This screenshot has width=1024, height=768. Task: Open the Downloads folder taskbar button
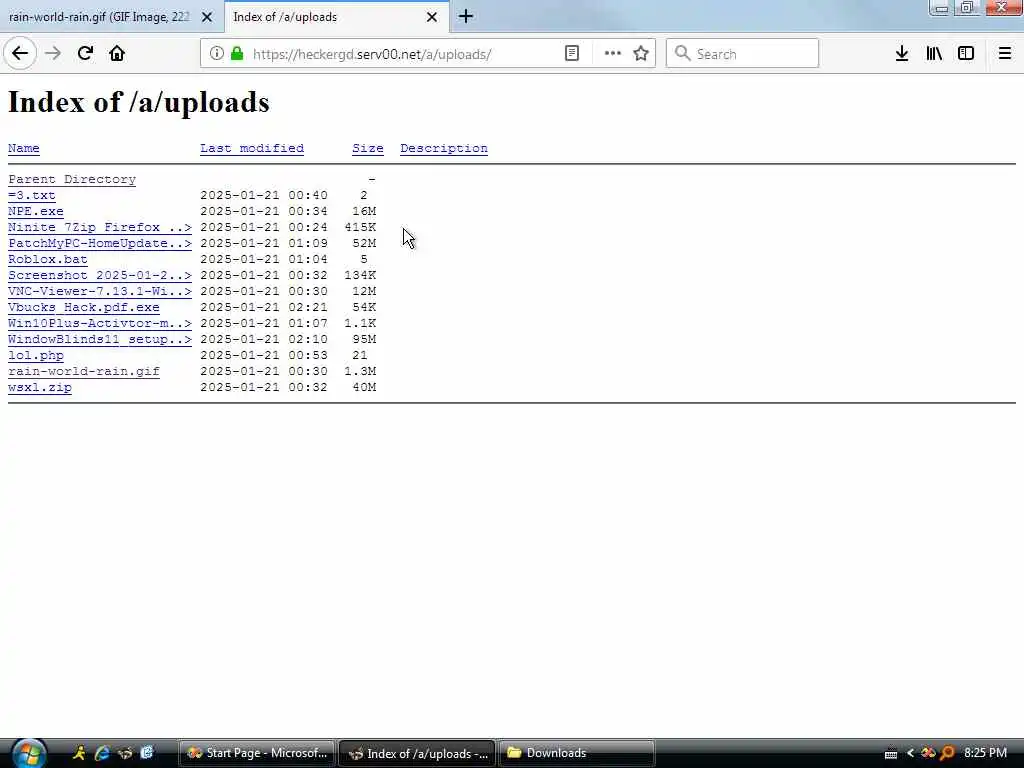click(x=577, y=753)
